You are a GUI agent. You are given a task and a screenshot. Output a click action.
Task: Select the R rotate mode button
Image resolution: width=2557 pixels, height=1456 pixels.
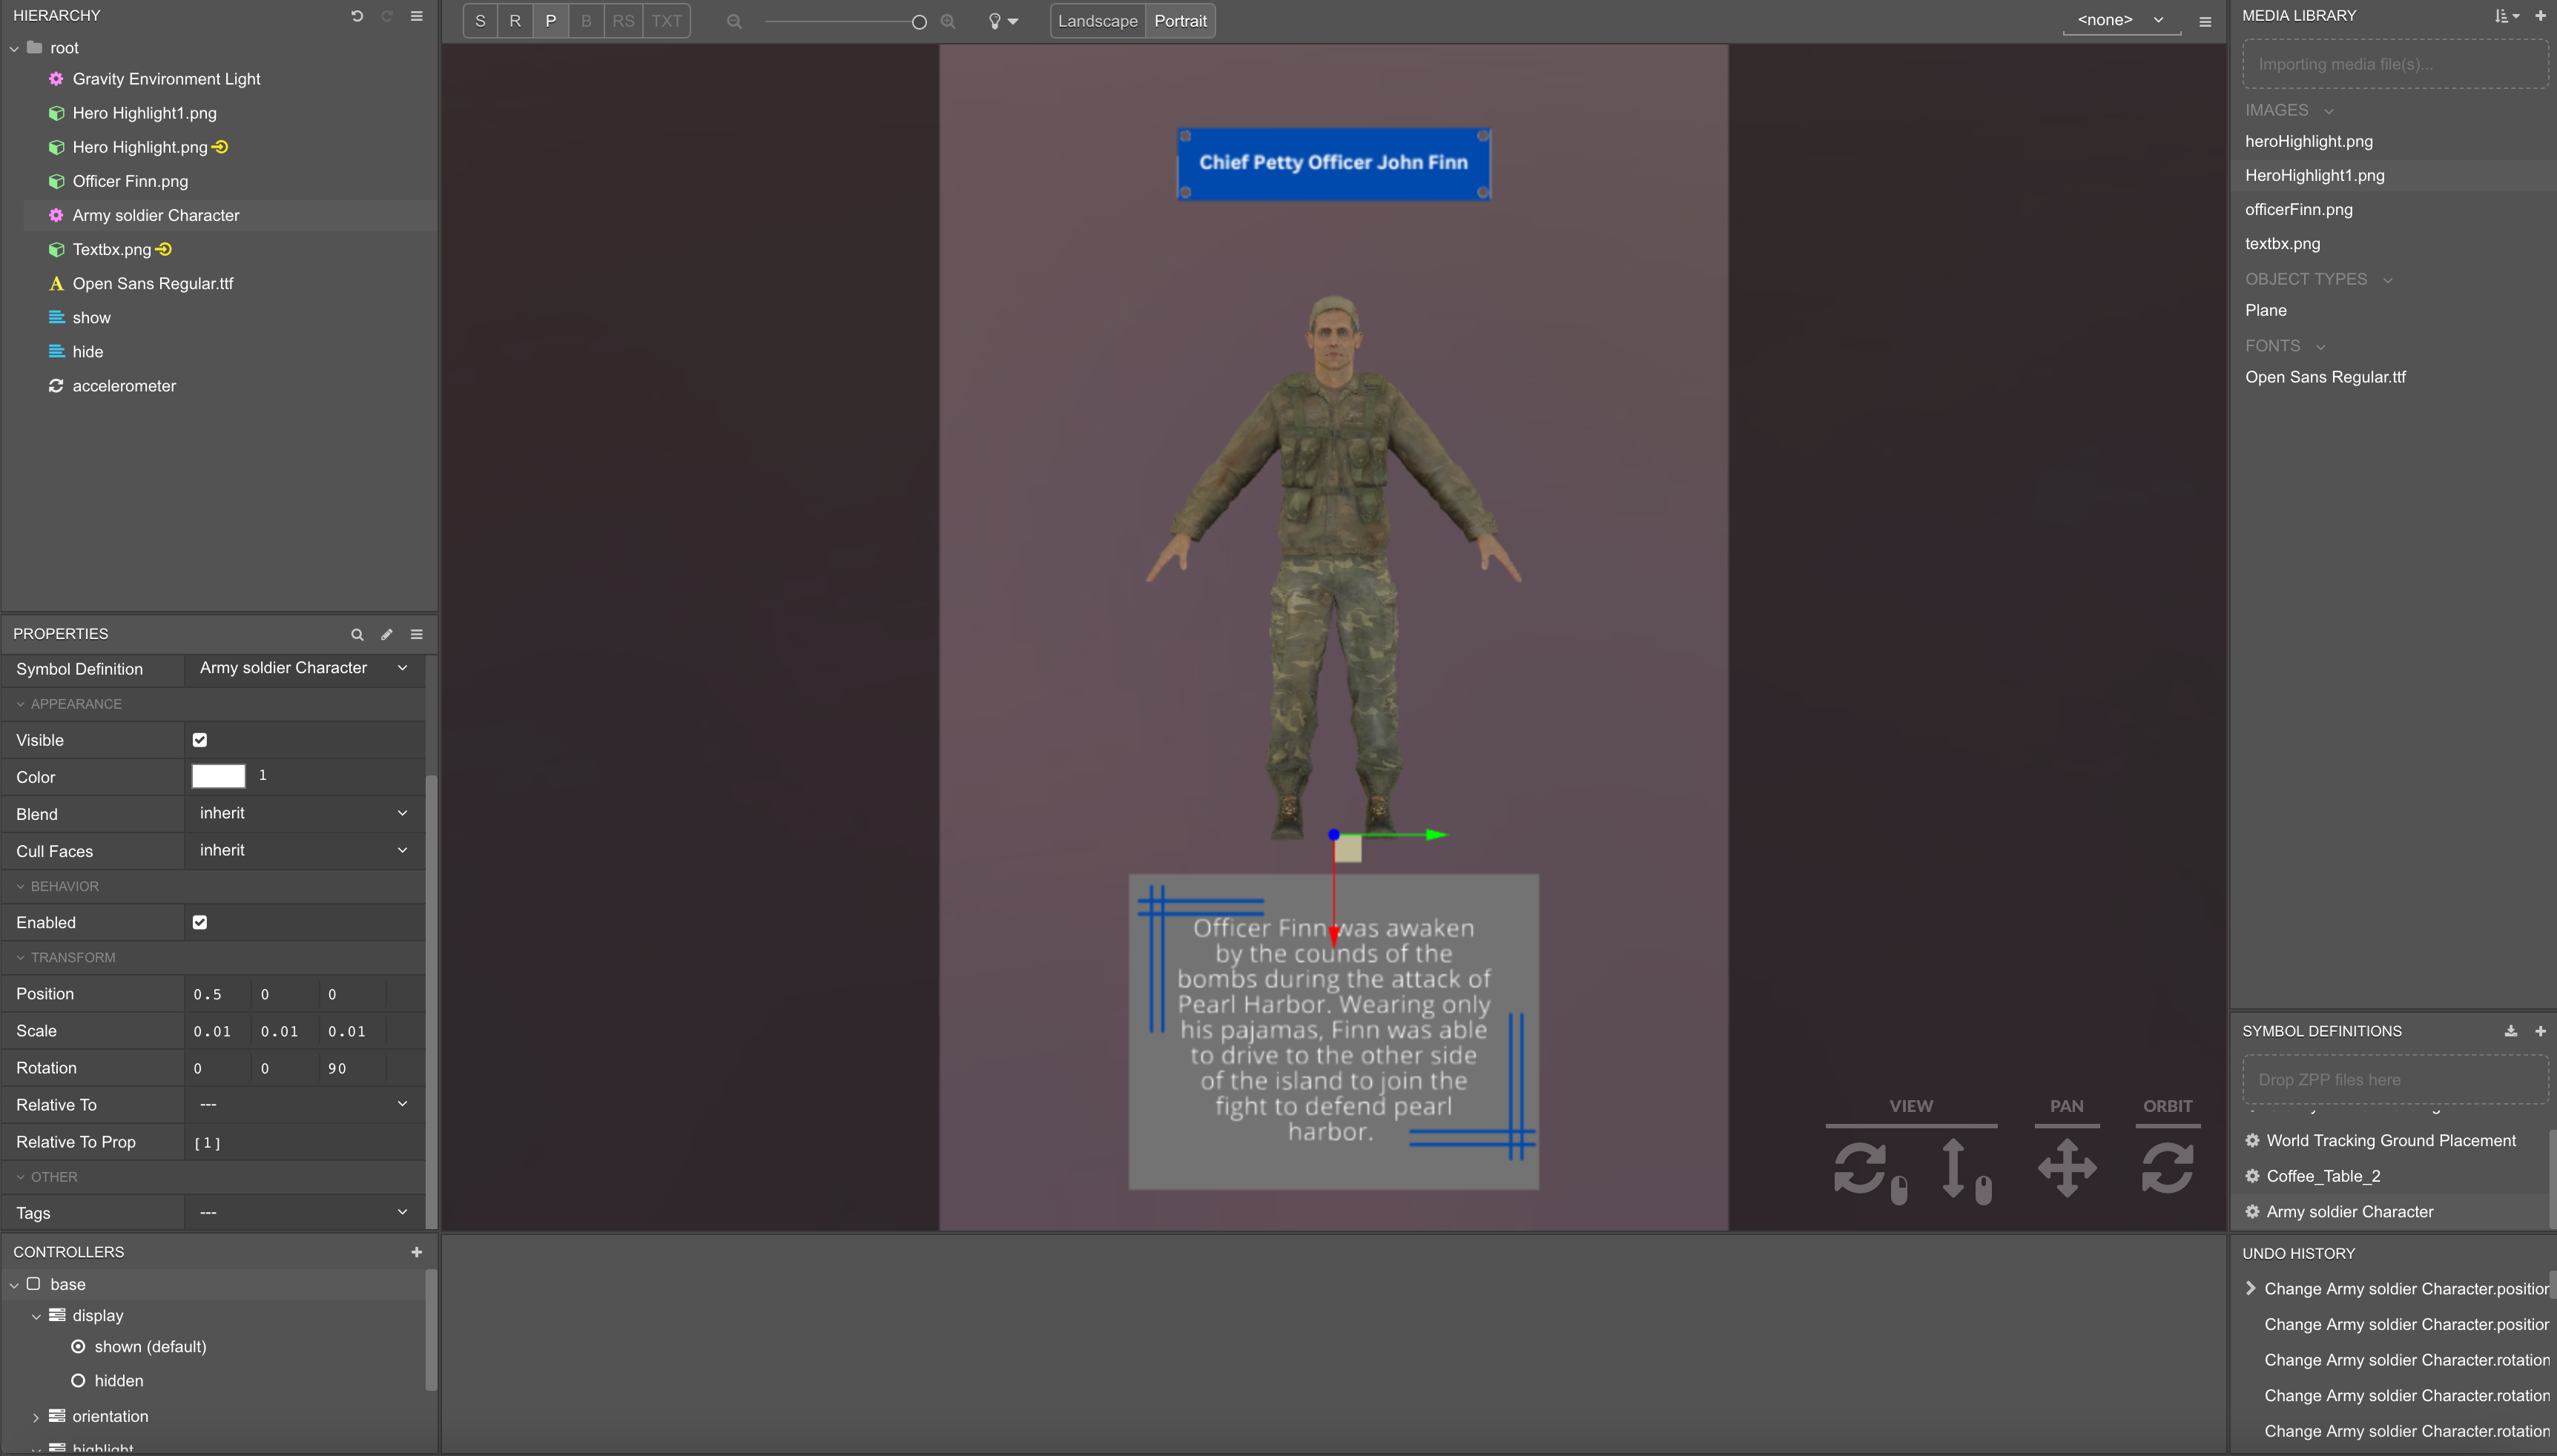(515, 21)
